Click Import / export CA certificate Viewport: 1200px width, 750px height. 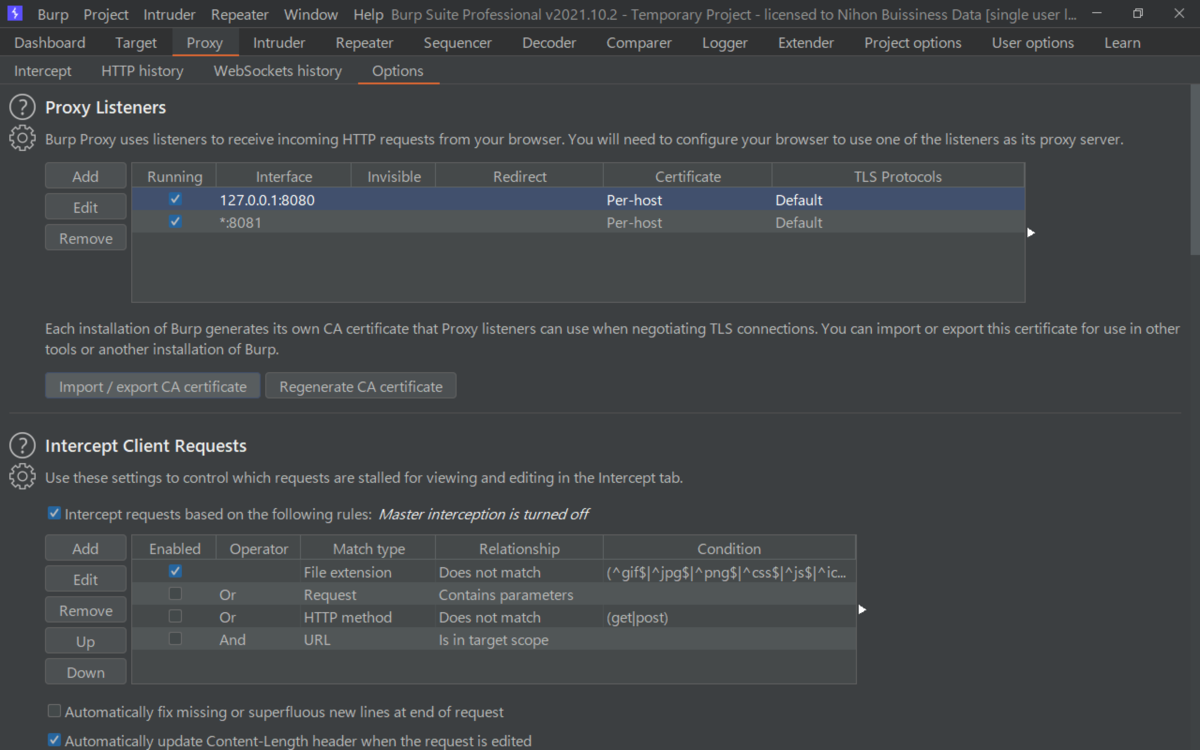pyautogui.click(x=153, y=386)
